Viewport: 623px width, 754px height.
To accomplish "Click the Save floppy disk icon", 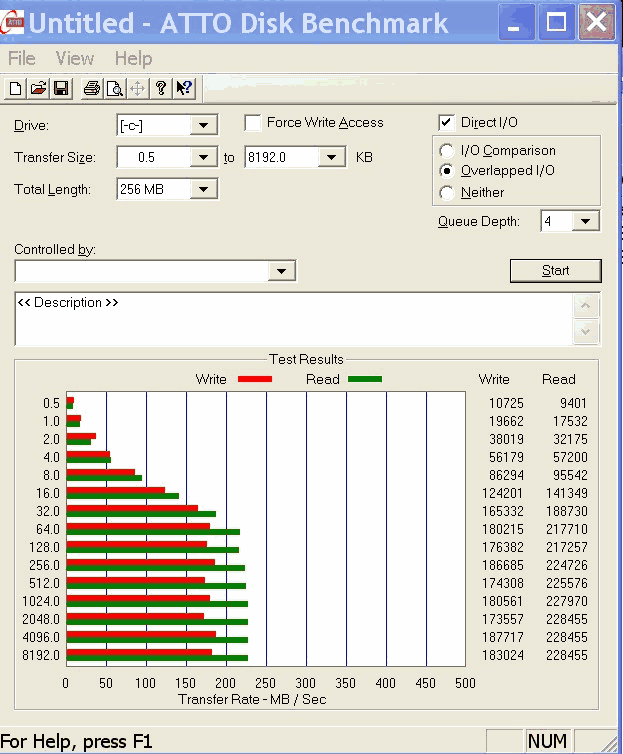I will [60, 89].
